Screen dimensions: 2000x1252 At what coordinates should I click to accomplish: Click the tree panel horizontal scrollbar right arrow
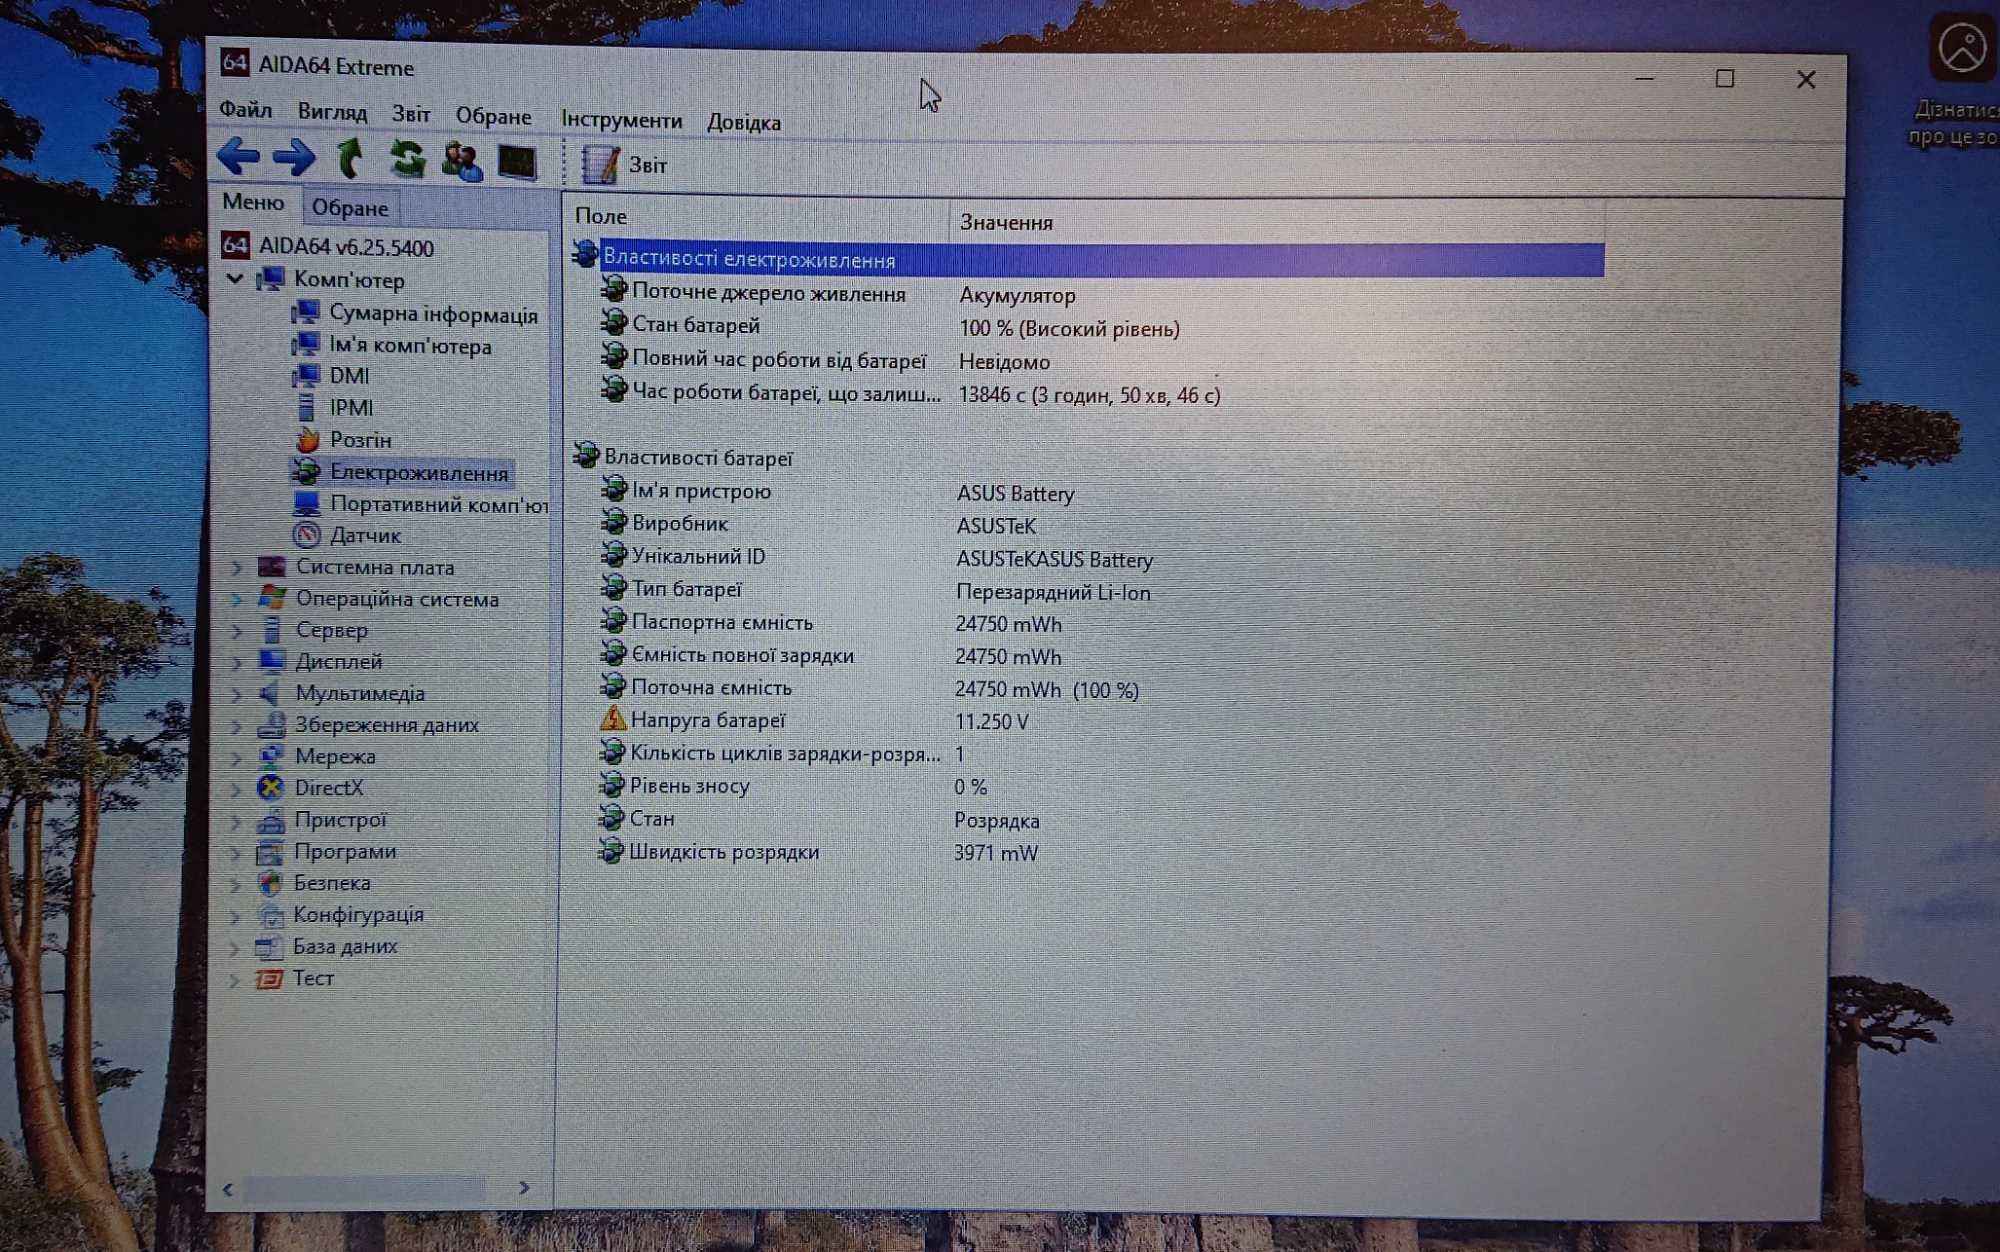point(524,1188)
